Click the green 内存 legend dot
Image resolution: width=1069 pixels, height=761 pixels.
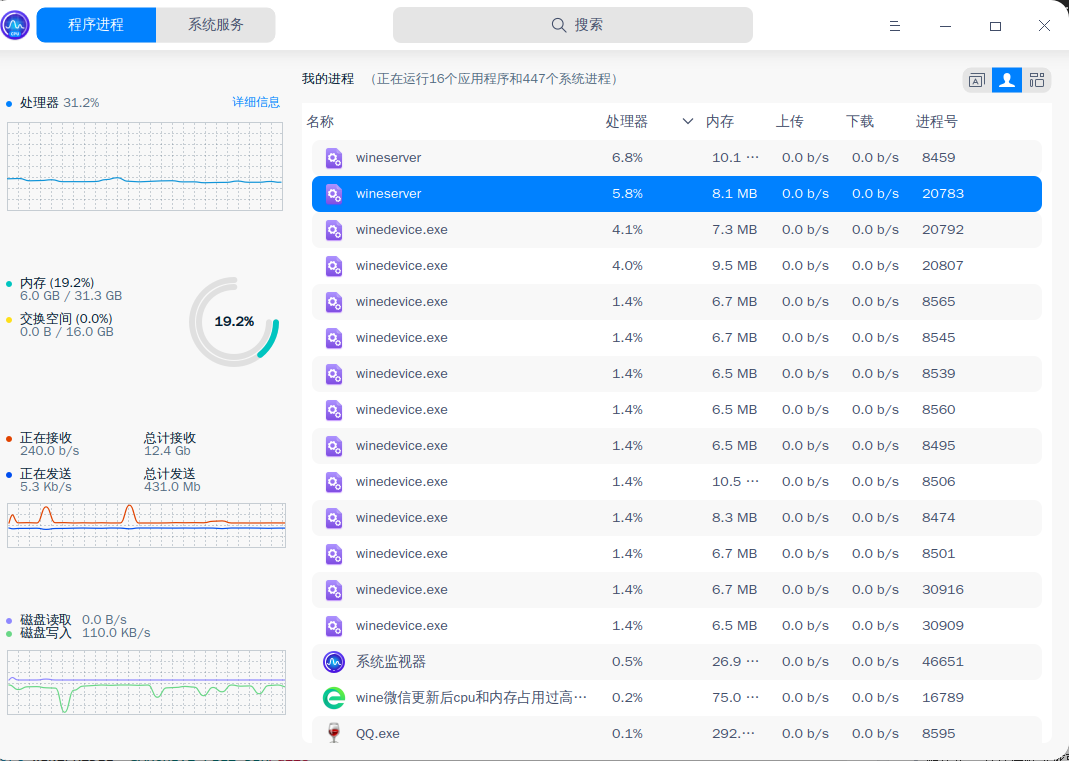click(x=11, y=285)
